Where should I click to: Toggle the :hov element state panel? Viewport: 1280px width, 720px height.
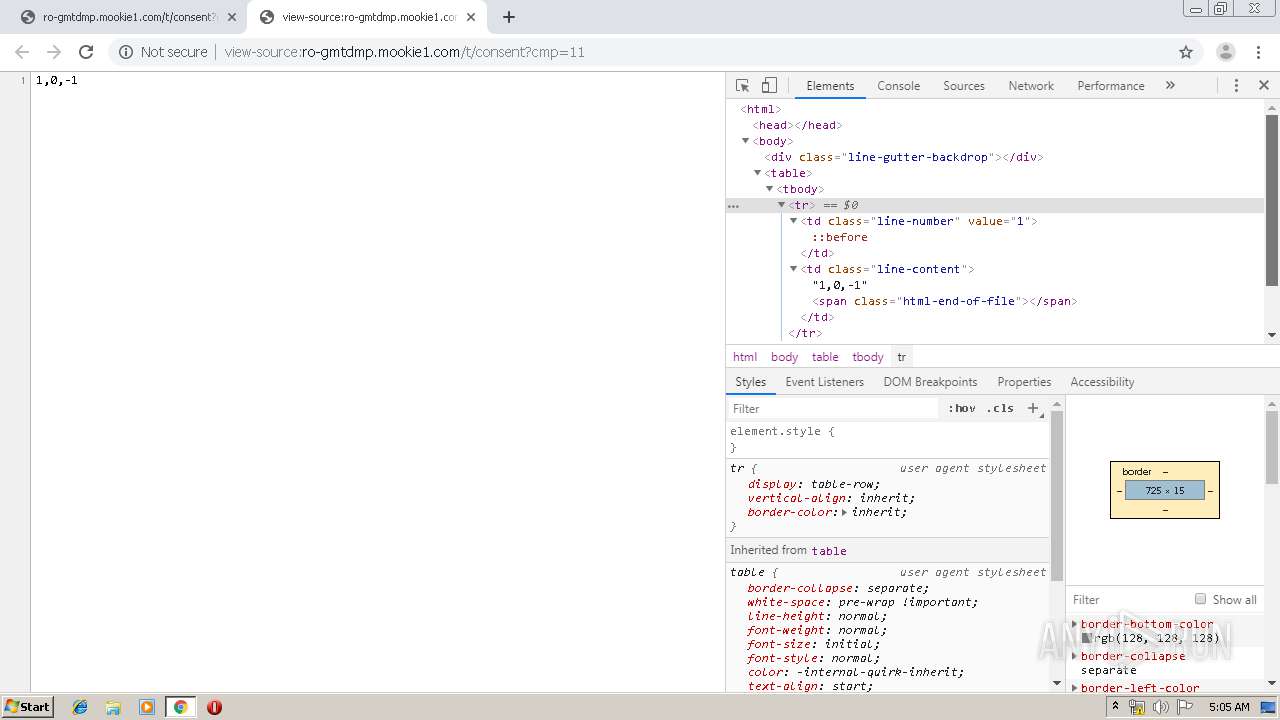point(961,408)
